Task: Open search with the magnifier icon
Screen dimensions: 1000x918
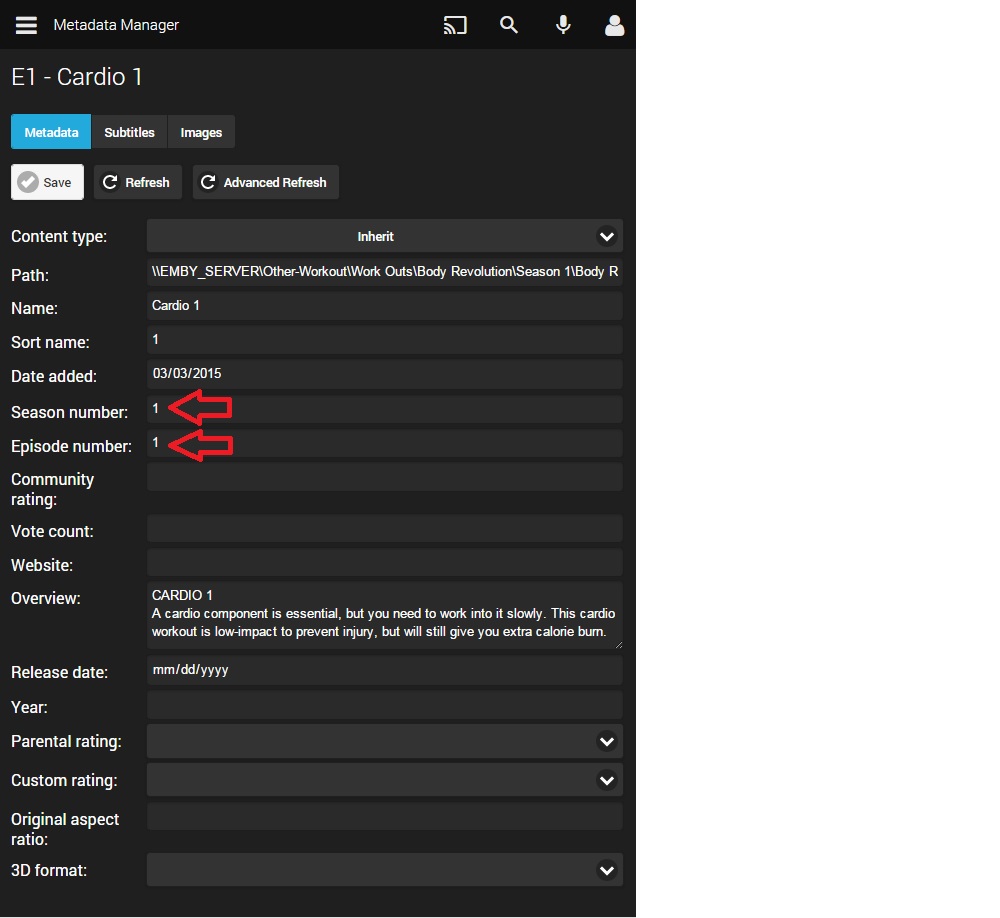Action: pyautogui.click(x=509, y=25)
